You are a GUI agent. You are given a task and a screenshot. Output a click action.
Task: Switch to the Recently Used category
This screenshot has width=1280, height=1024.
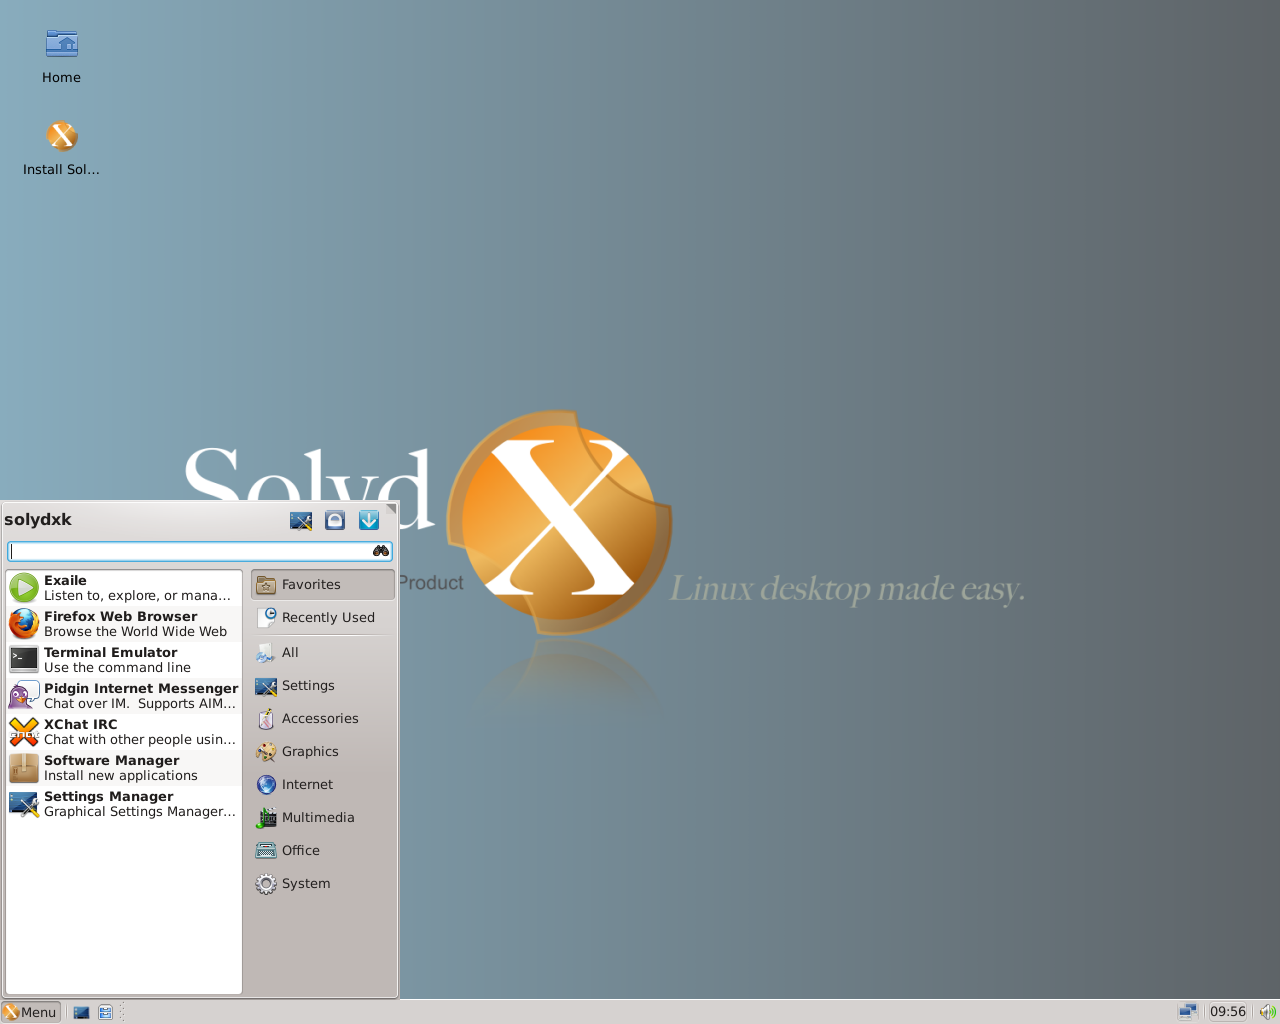click(x=323, y=618)
